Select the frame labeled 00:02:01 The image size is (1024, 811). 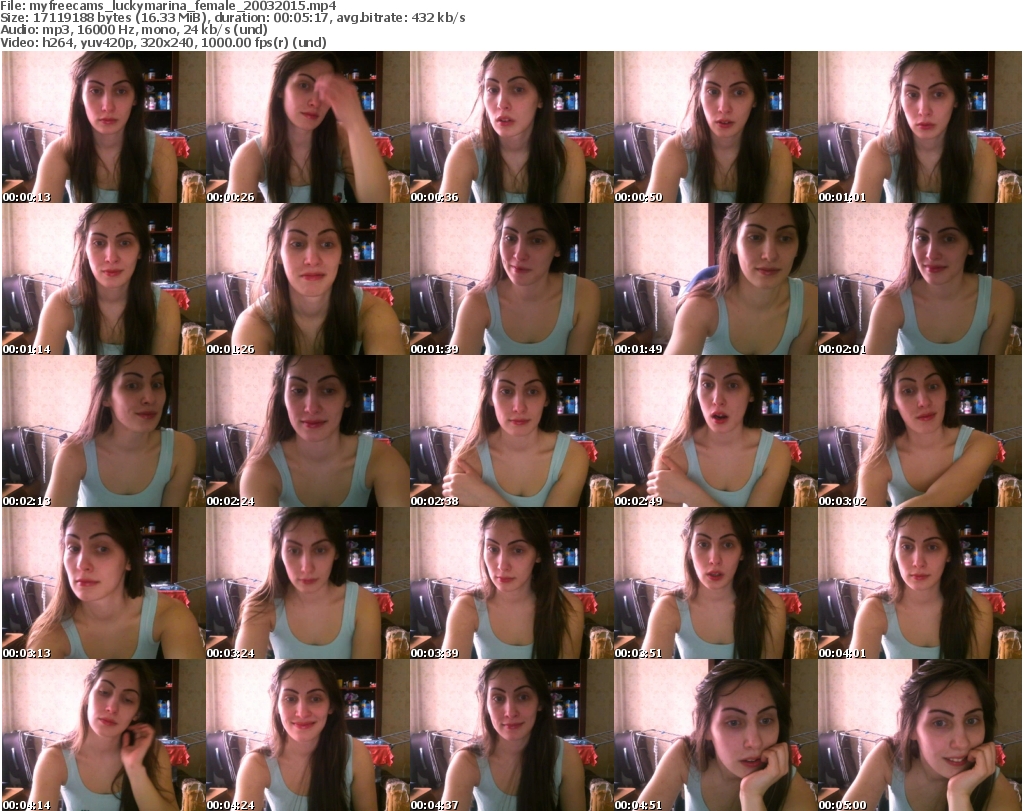pyautogui.click(x=920, y=279)
